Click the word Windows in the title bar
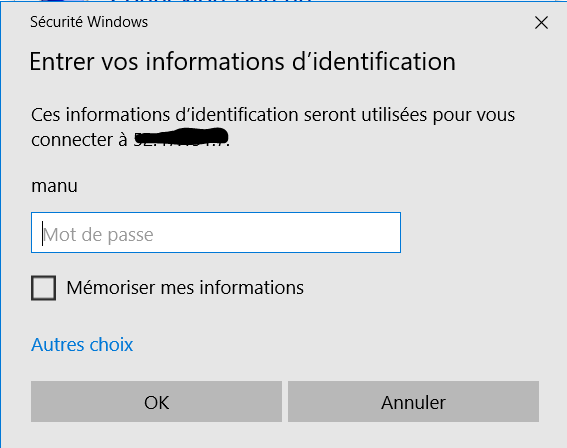The width and height of the screenshot is (567, 448). click(118, 22)
